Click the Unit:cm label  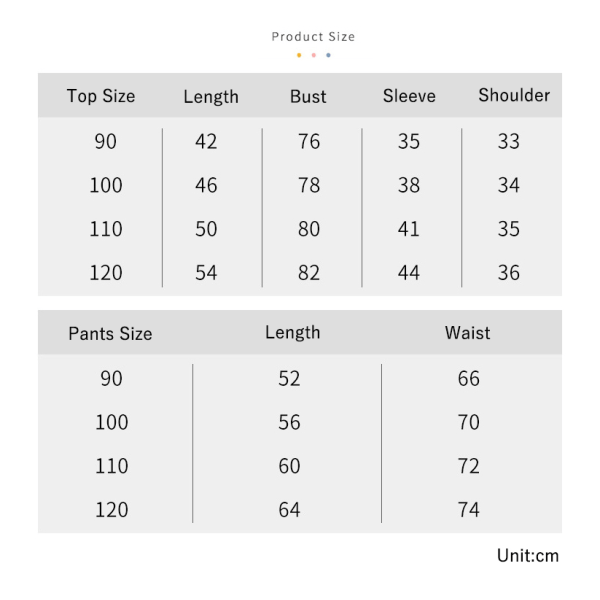click(x=528, y=556)
